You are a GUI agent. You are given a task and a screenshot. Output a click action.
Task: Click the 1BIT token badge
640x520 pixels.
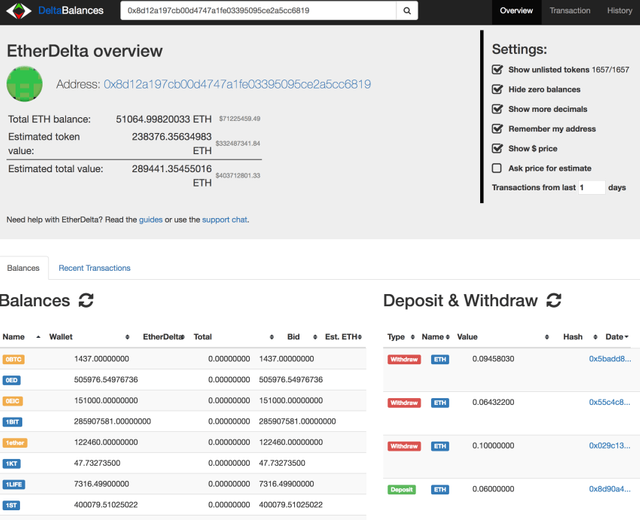[13, 422]
